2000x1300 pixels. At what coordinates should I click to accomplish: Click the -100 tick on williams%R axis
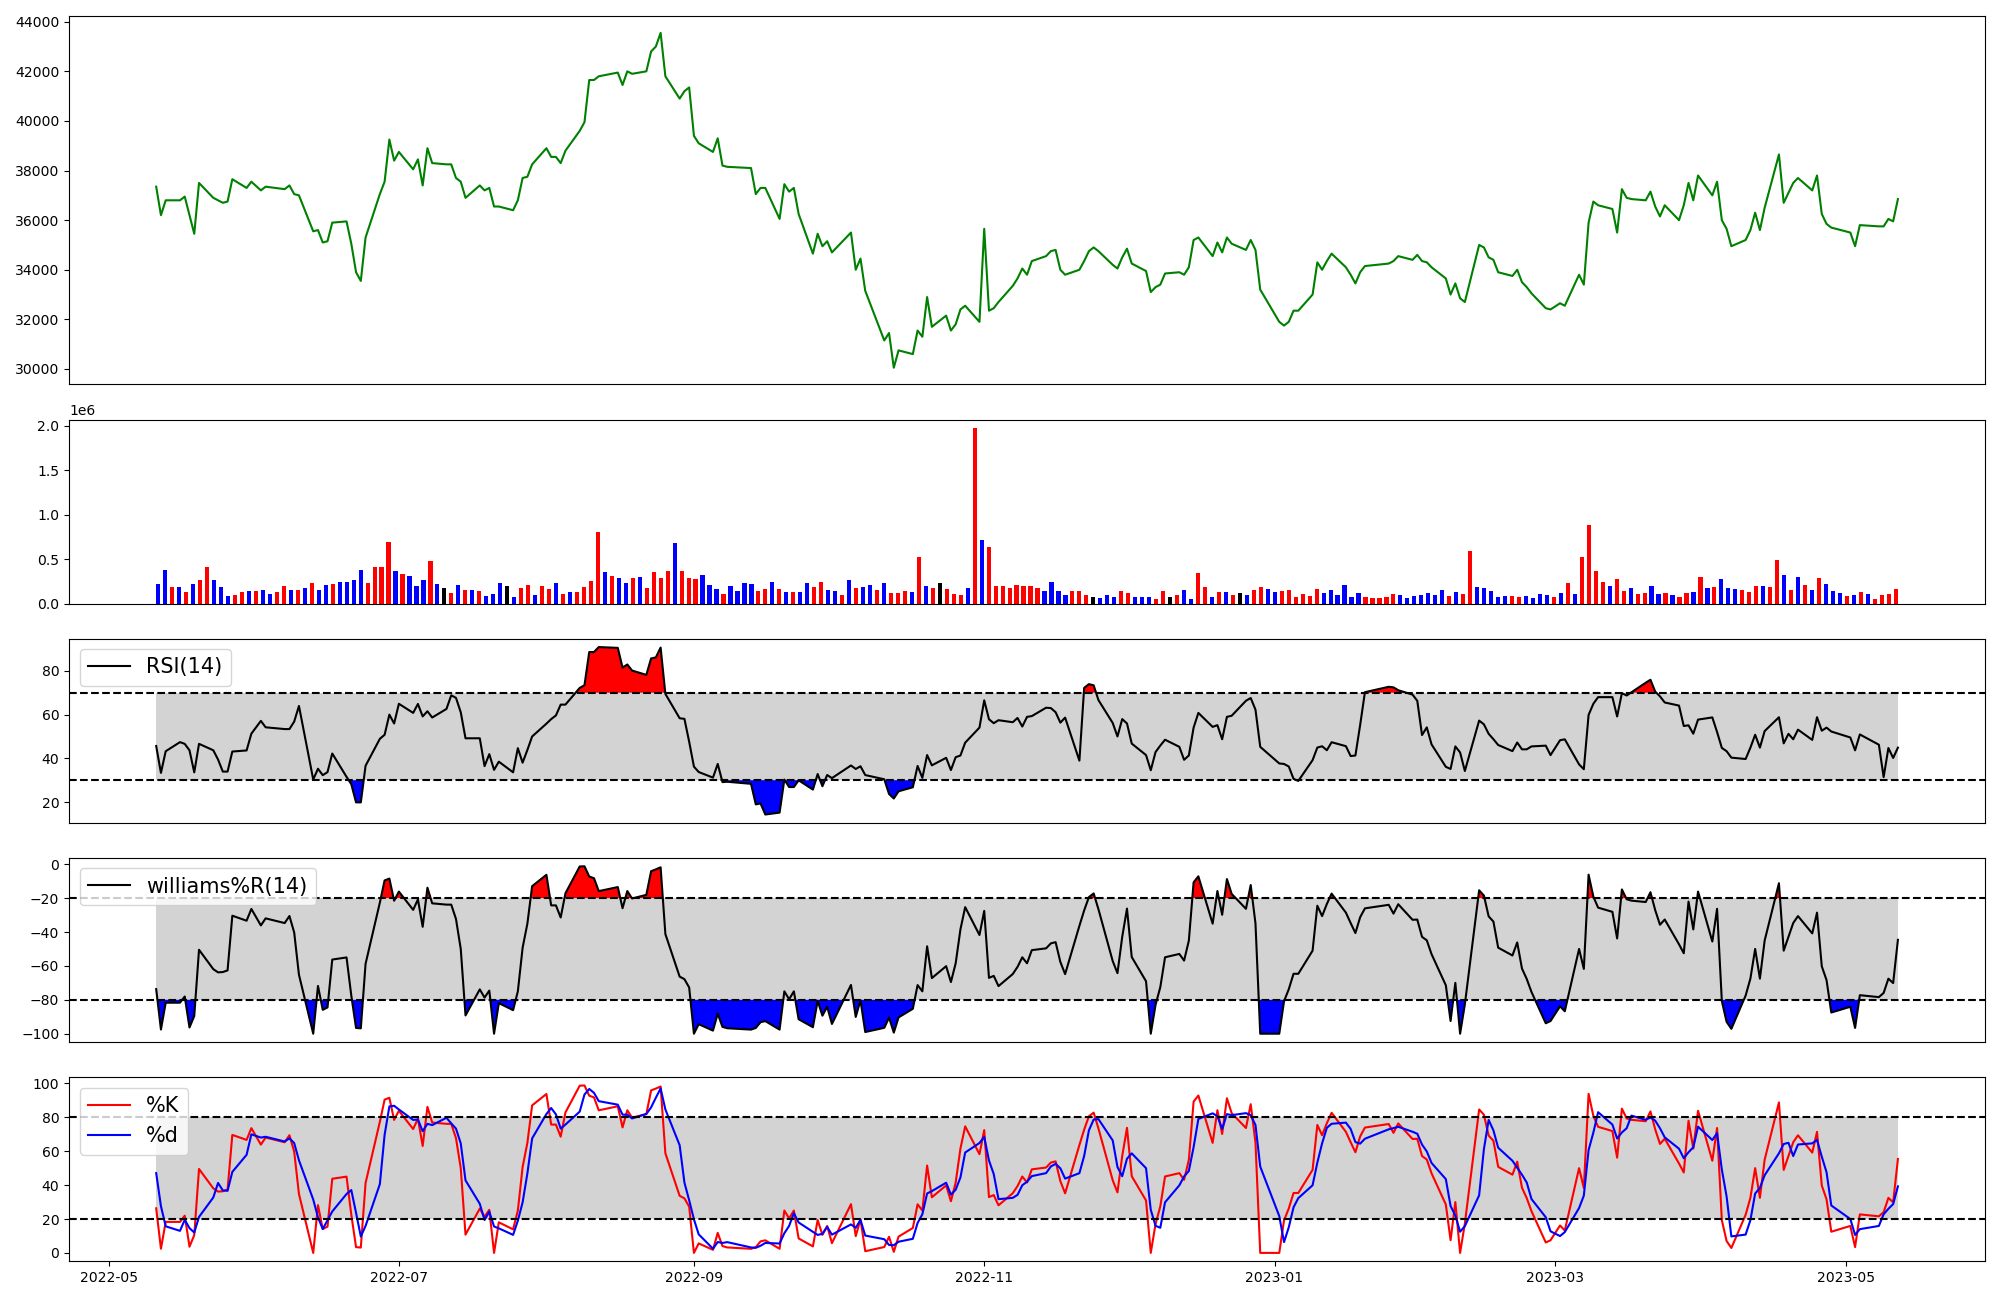43,1034
